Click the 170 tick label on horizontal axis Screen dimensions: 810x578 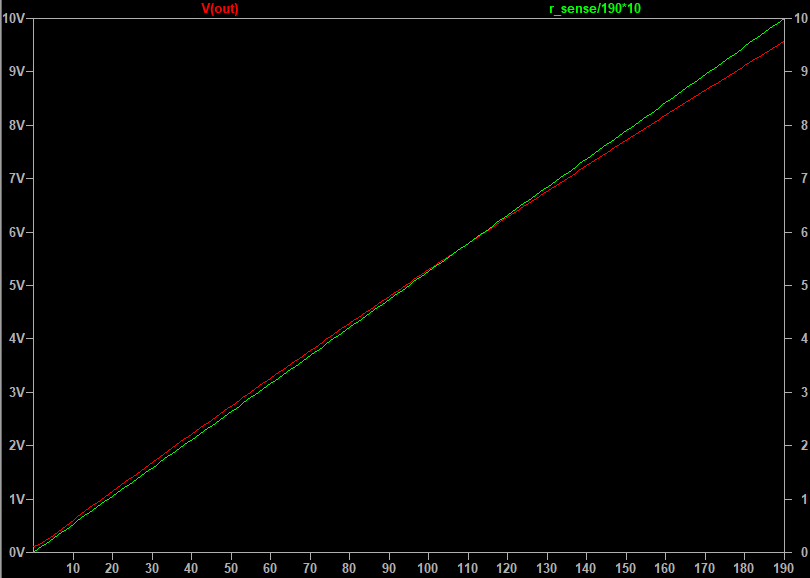click(x=705, y=569)
